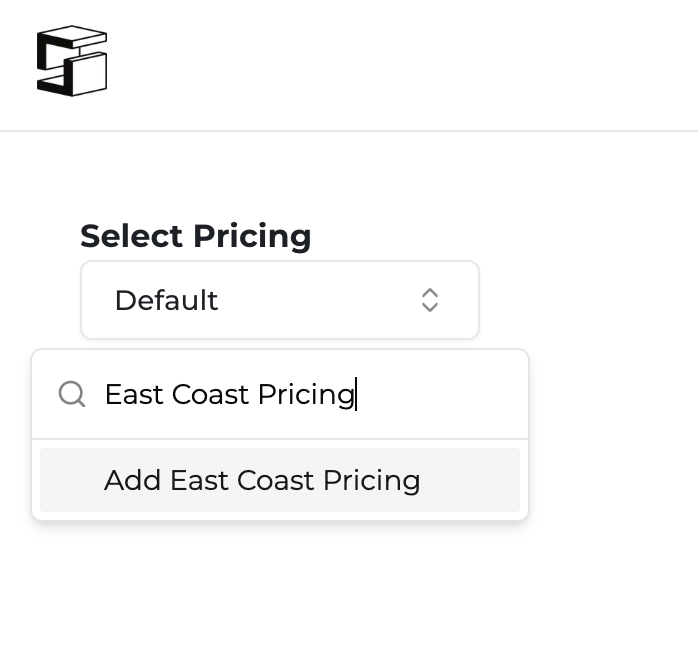The width and height of the screenshot is (698, 662).
Task: Go home via the top-left logo
Action: click(x=71, y=62)
